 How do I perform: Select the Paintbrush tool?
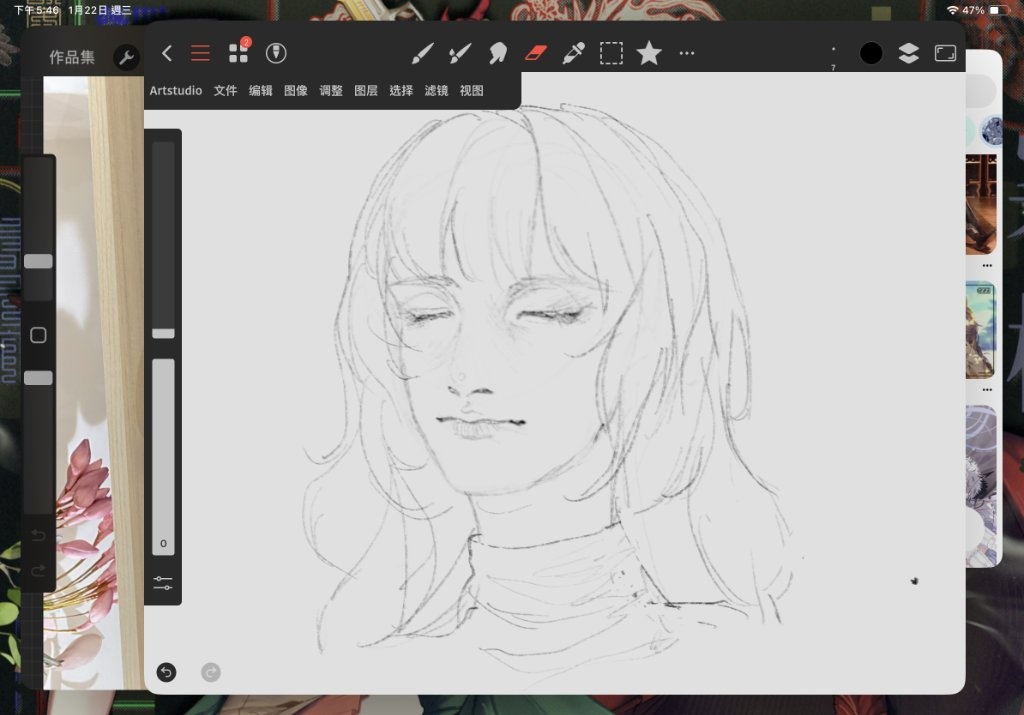coord(423,54)
